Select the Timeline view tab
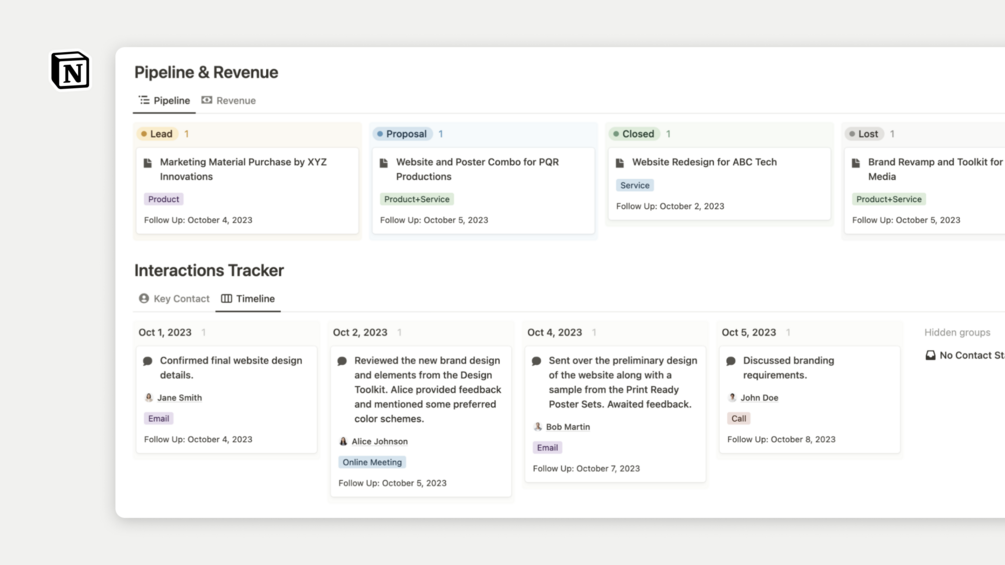Screen dimensions: 1005x565 pos(248,299)
